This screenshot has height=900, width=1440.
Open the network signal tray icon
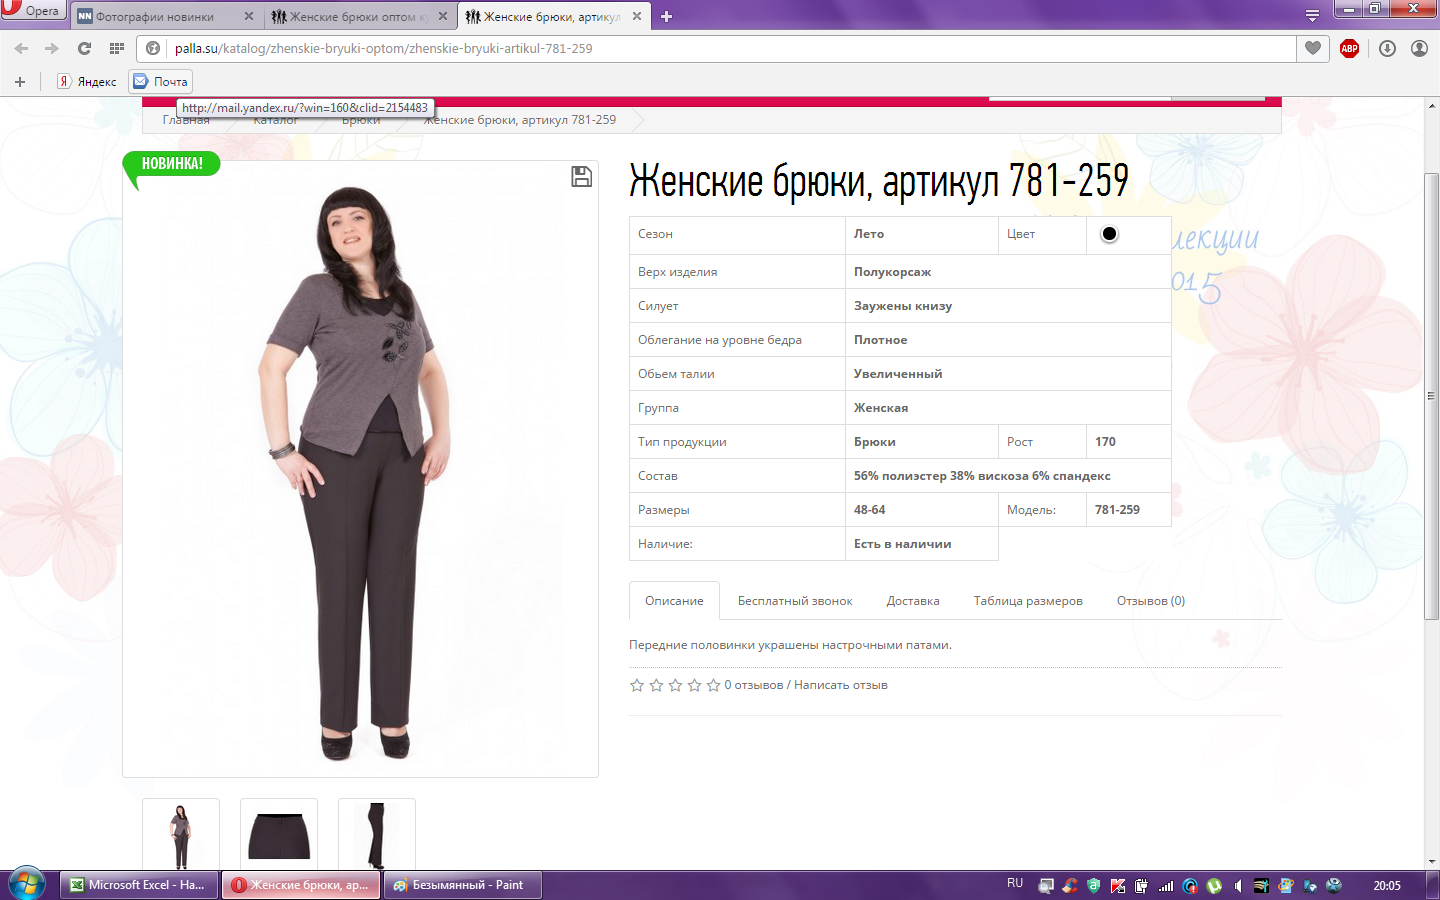coord(1166,886)
